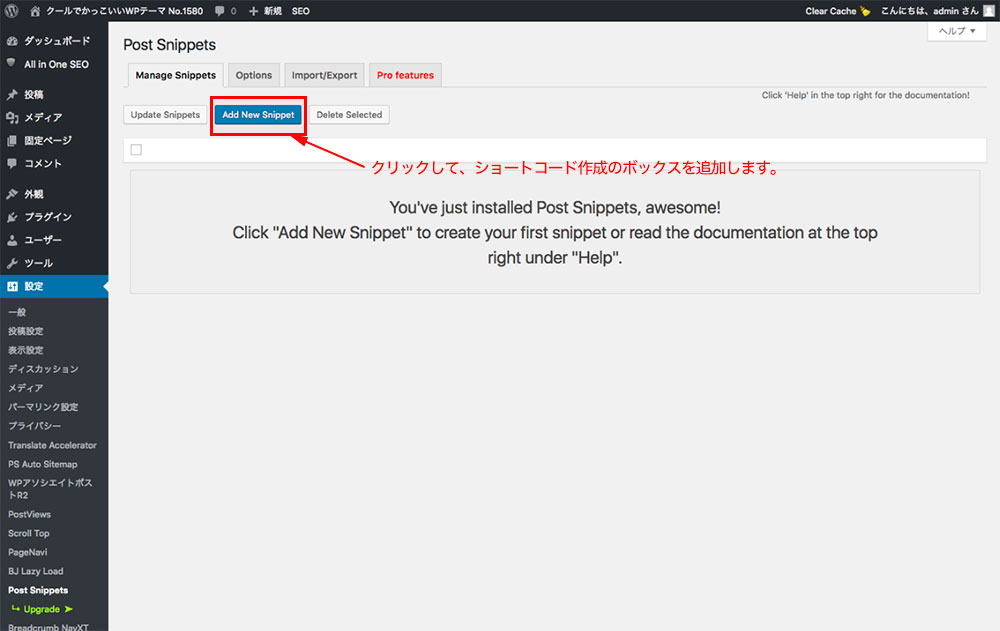Open the Pro features tab
Viewport: 1000px width, 631px height.
click(x=405, y=75)
